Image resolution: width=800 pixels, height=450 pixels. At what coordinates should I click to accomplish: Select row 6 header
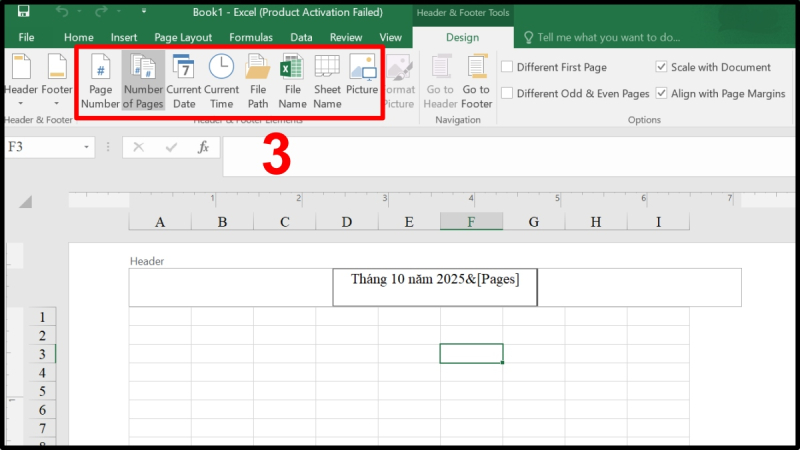click(x=42, y=410)
